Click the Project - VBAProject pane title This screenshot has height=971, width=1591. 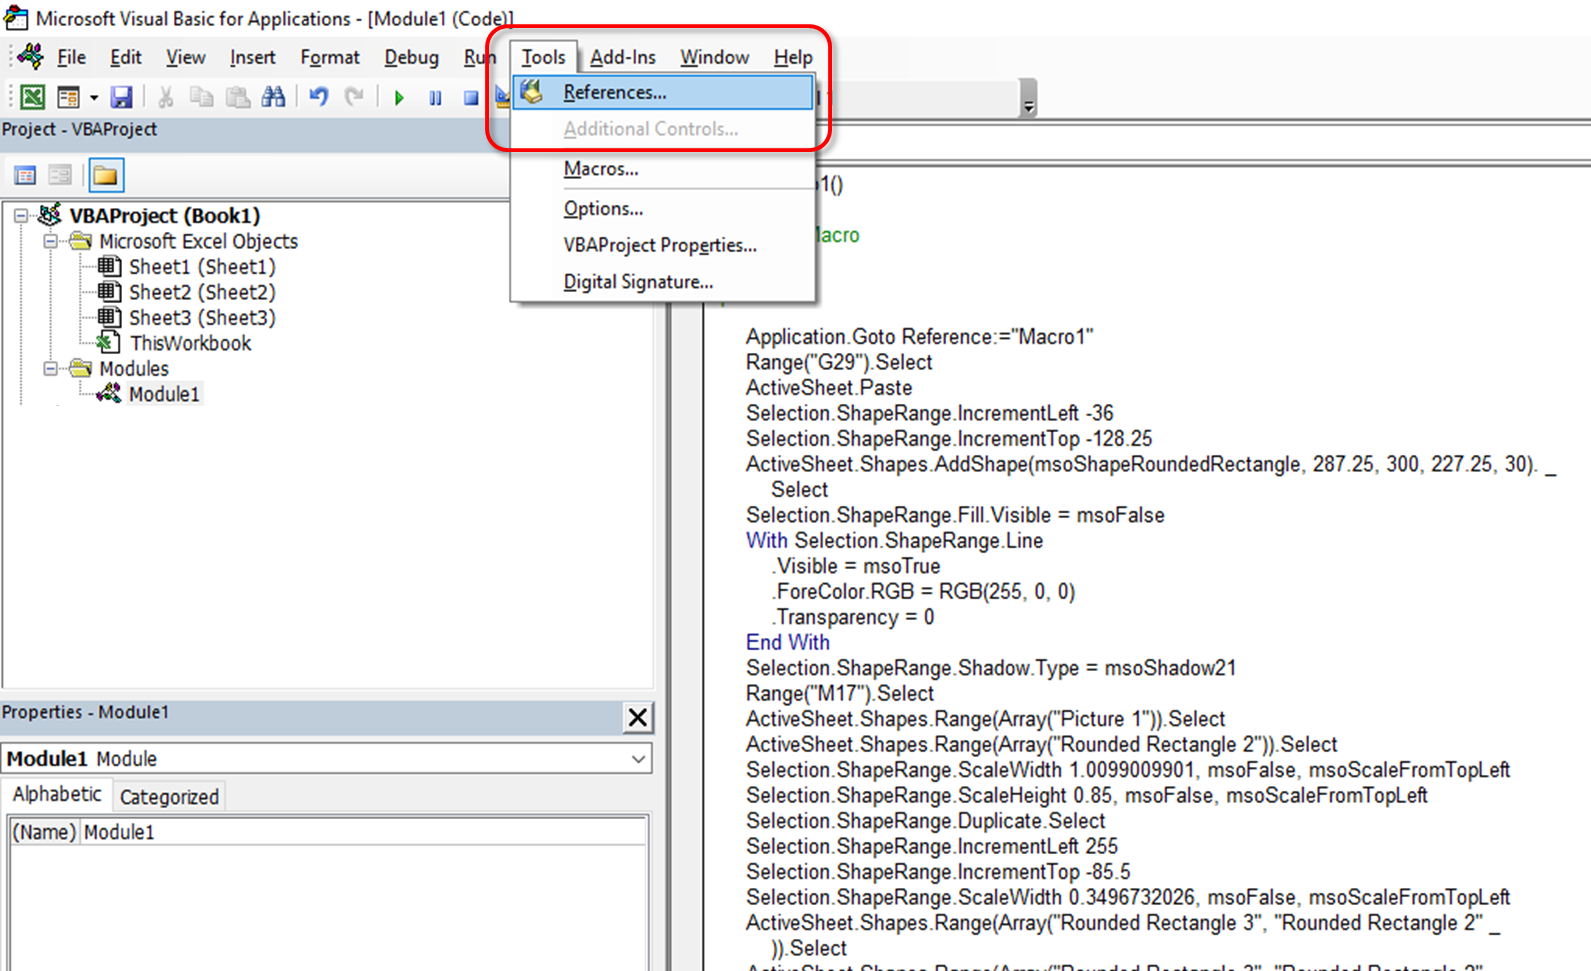(x=80, y=130)
